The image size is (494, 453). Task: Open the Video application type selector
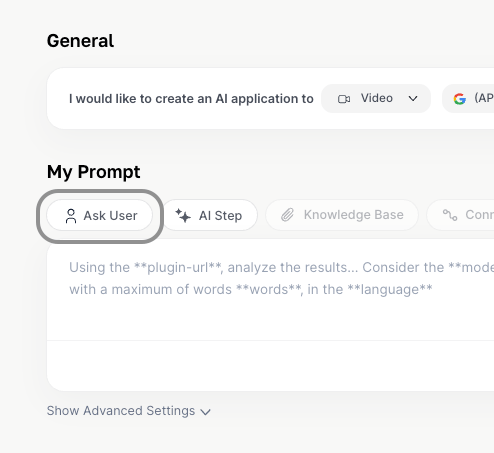pyautogui.click(x=376, y=99)
